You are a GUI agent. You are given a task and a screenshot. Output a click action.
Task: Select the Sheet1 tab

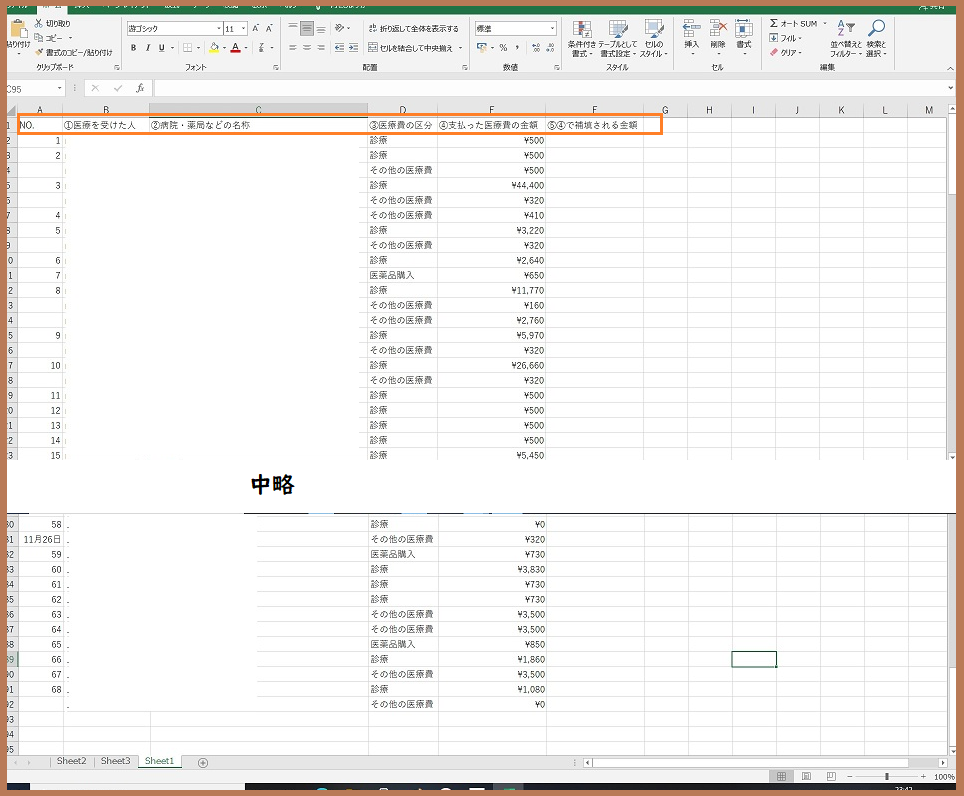(x=159, y=760)
